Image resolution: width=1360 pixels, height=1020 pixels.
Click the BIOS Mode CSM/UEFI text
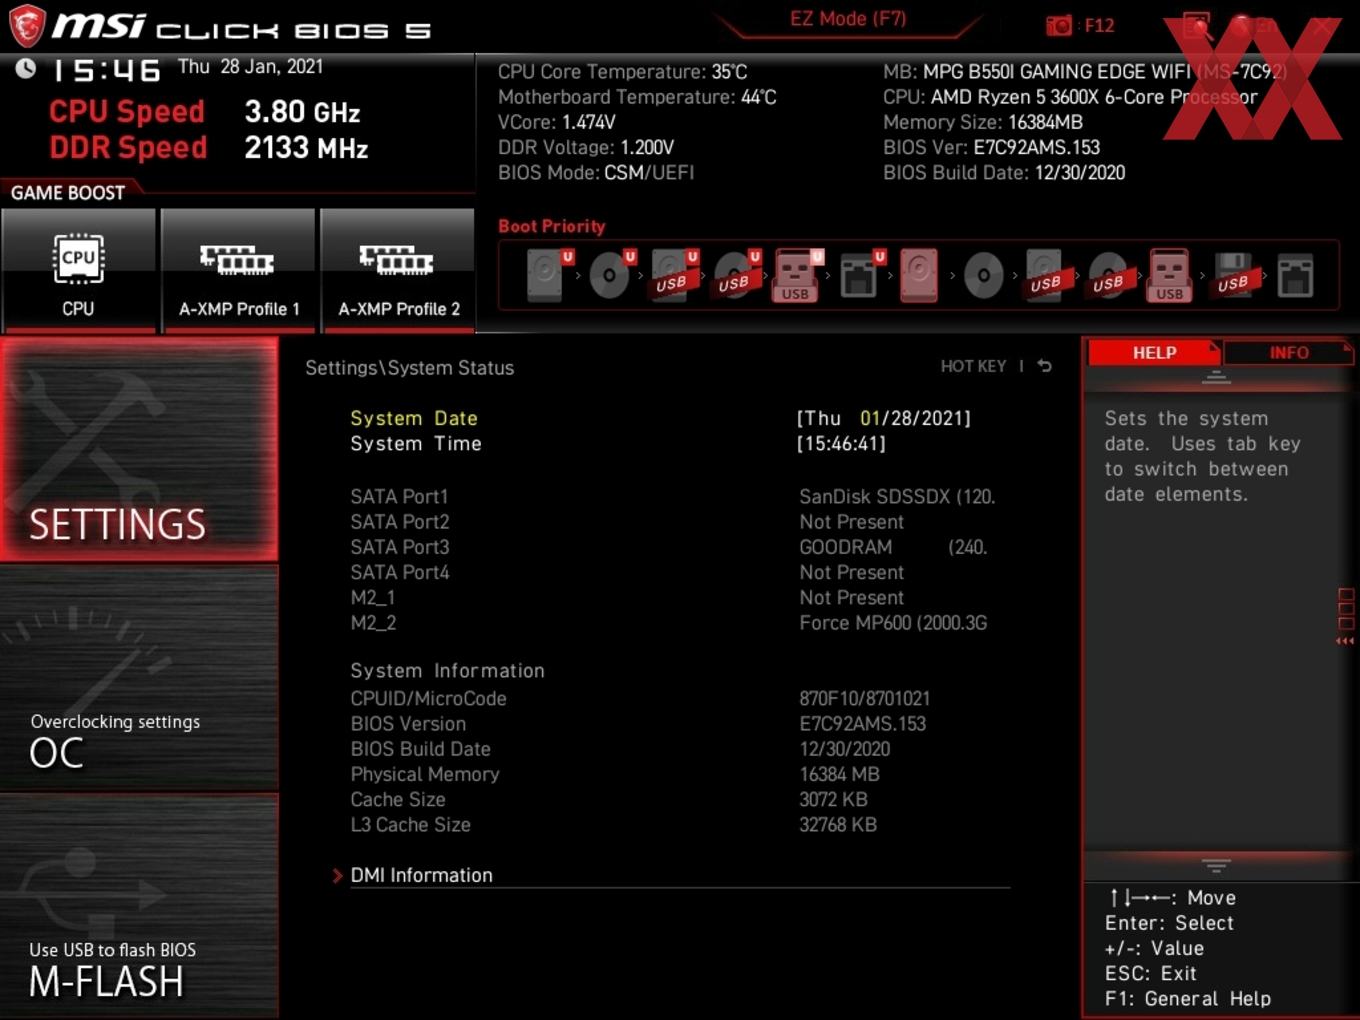pyautogui.click(x=596, y=172)
